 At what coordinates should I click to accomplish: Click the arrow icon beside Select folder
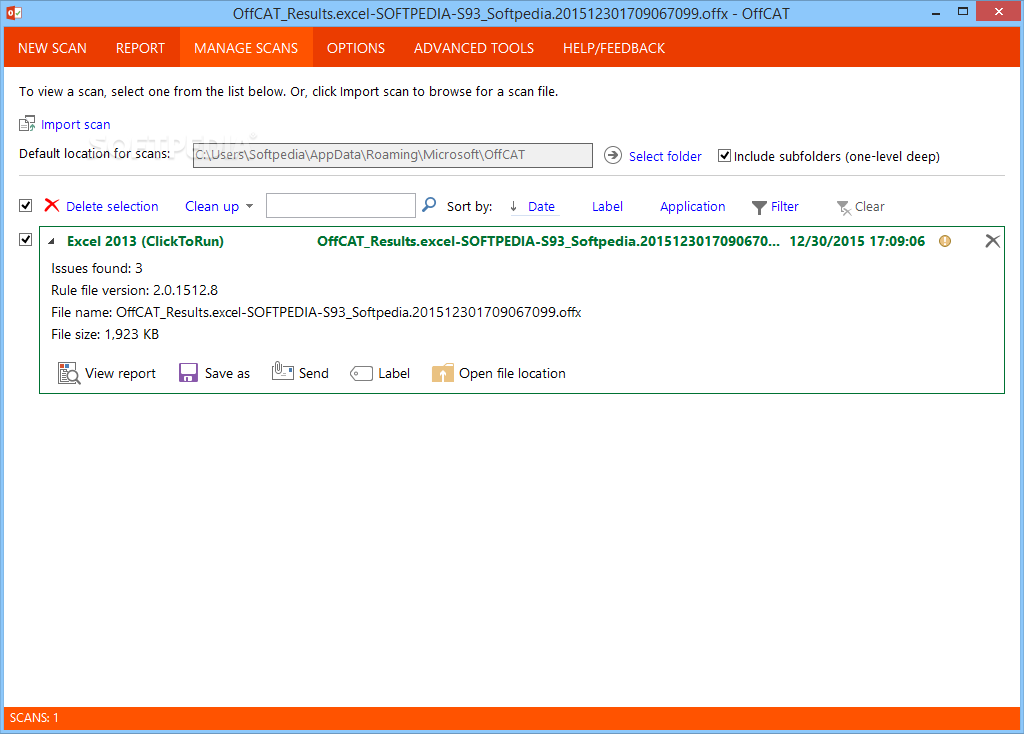[613, 155]
